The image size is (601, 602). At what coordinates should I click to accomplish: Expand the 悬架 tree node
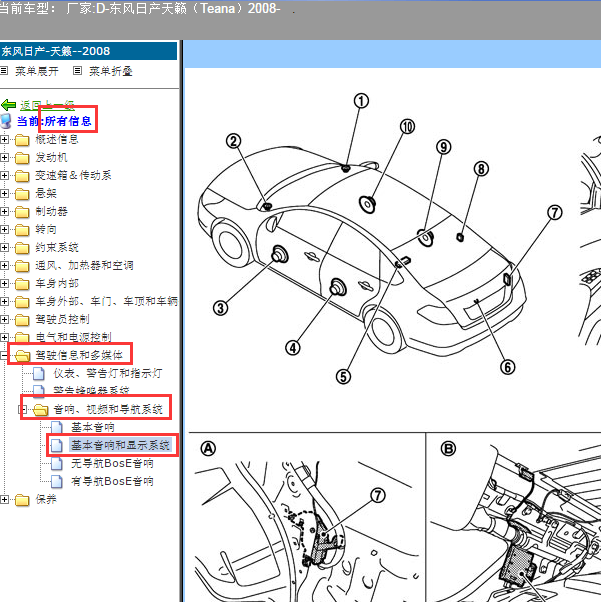click(4, 194)
